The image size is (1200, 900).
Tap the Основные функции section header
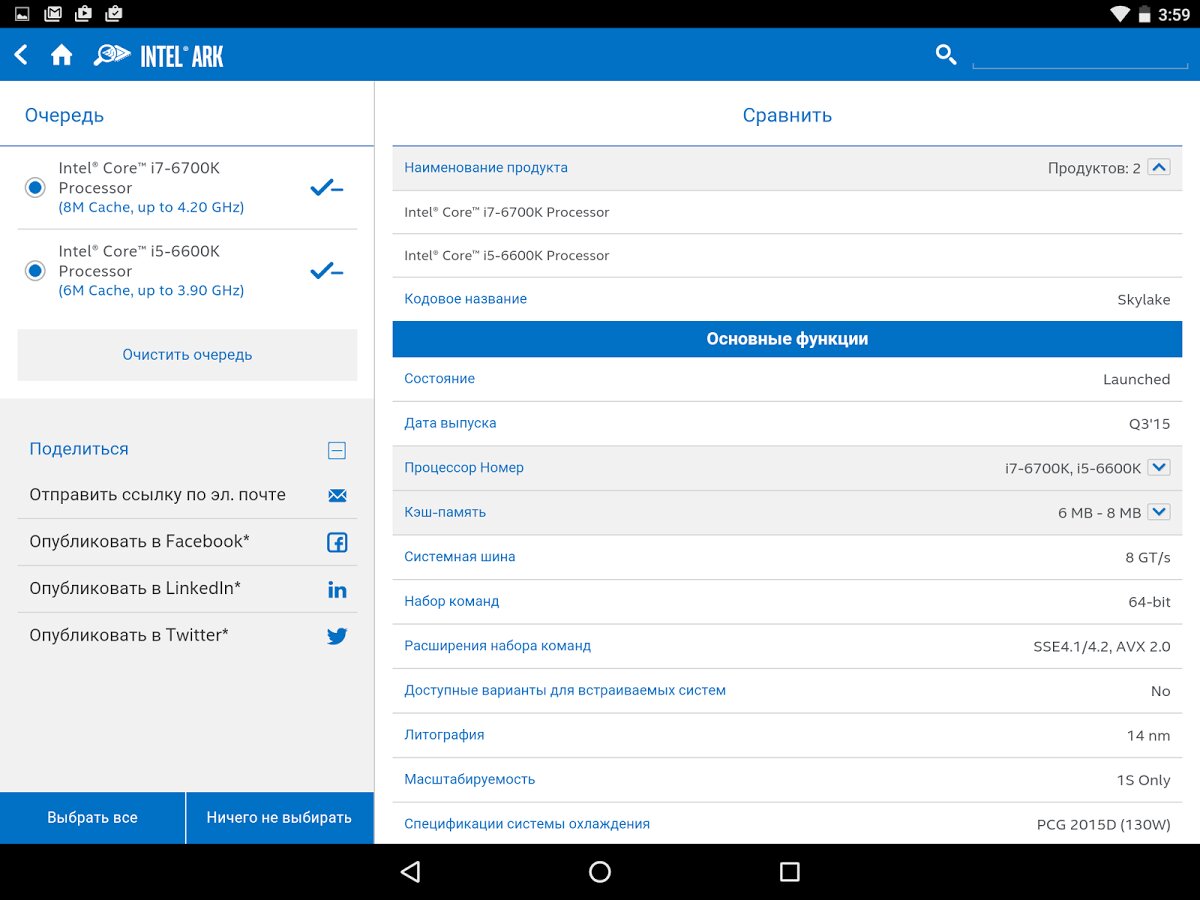(x=787, y=339)
